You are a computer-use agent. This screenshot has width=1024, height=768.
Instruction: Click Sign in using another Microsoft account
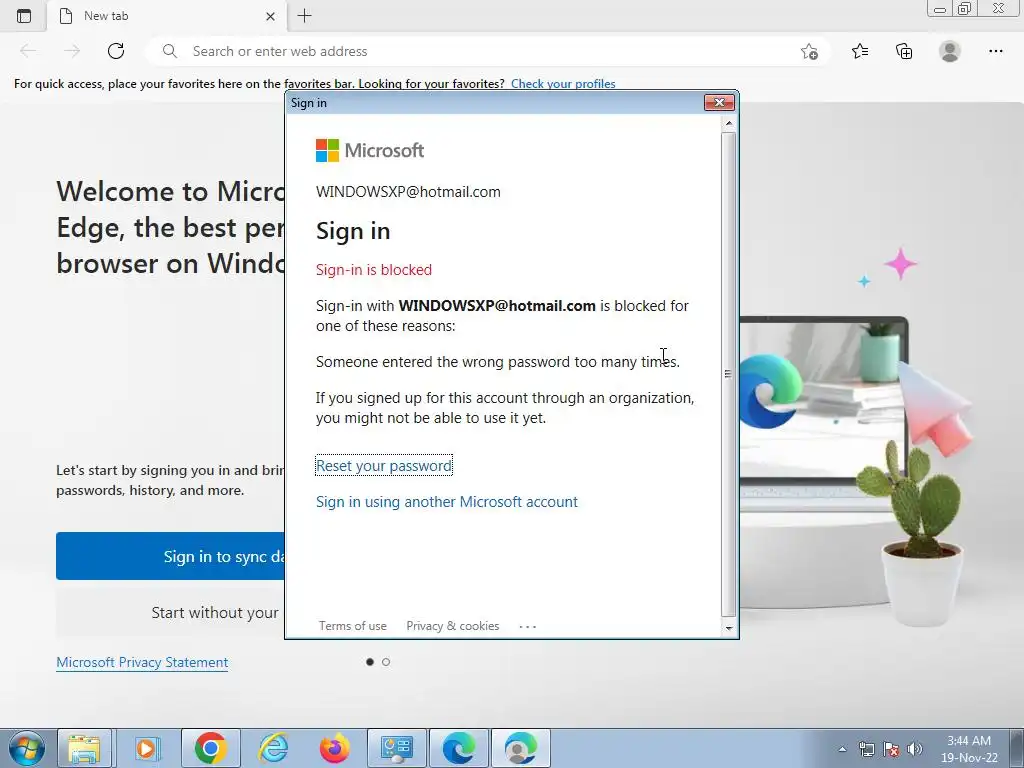(x=447, y=502)
